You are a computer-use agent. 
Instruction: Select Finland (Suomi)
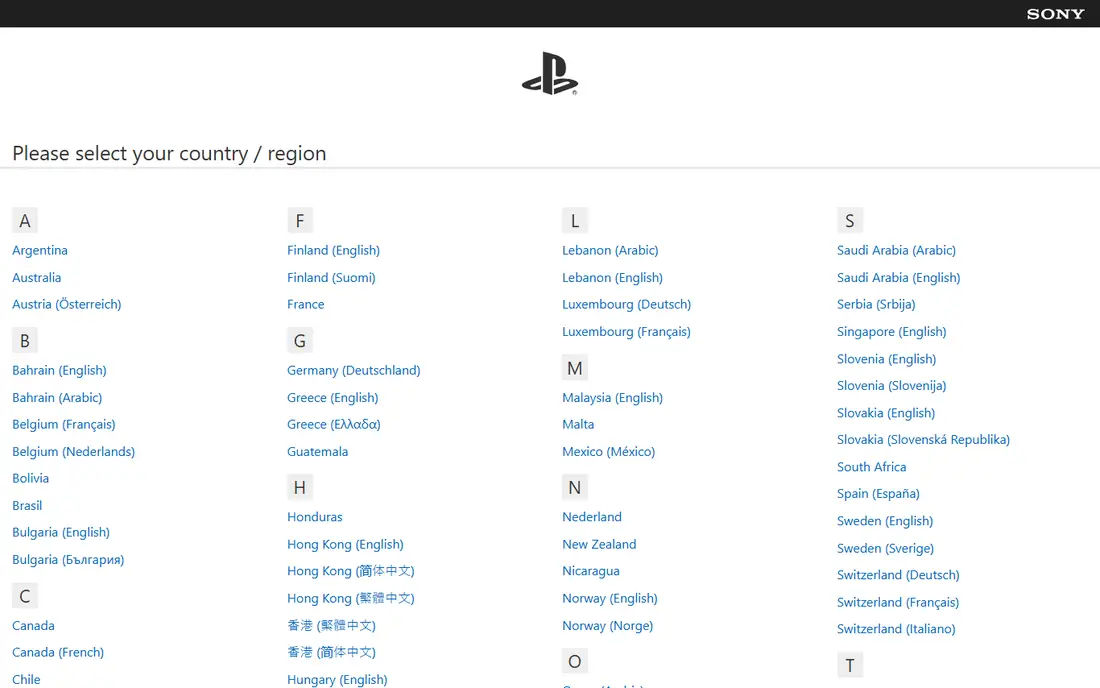(x=331, y=278)
